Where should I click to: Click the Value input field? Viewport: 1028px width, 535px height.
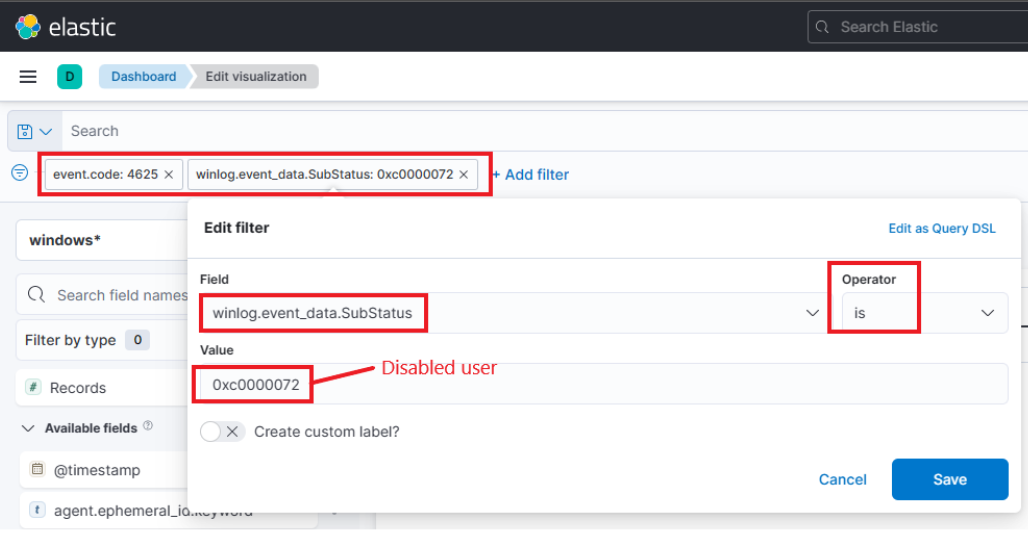tap(600, 384)
